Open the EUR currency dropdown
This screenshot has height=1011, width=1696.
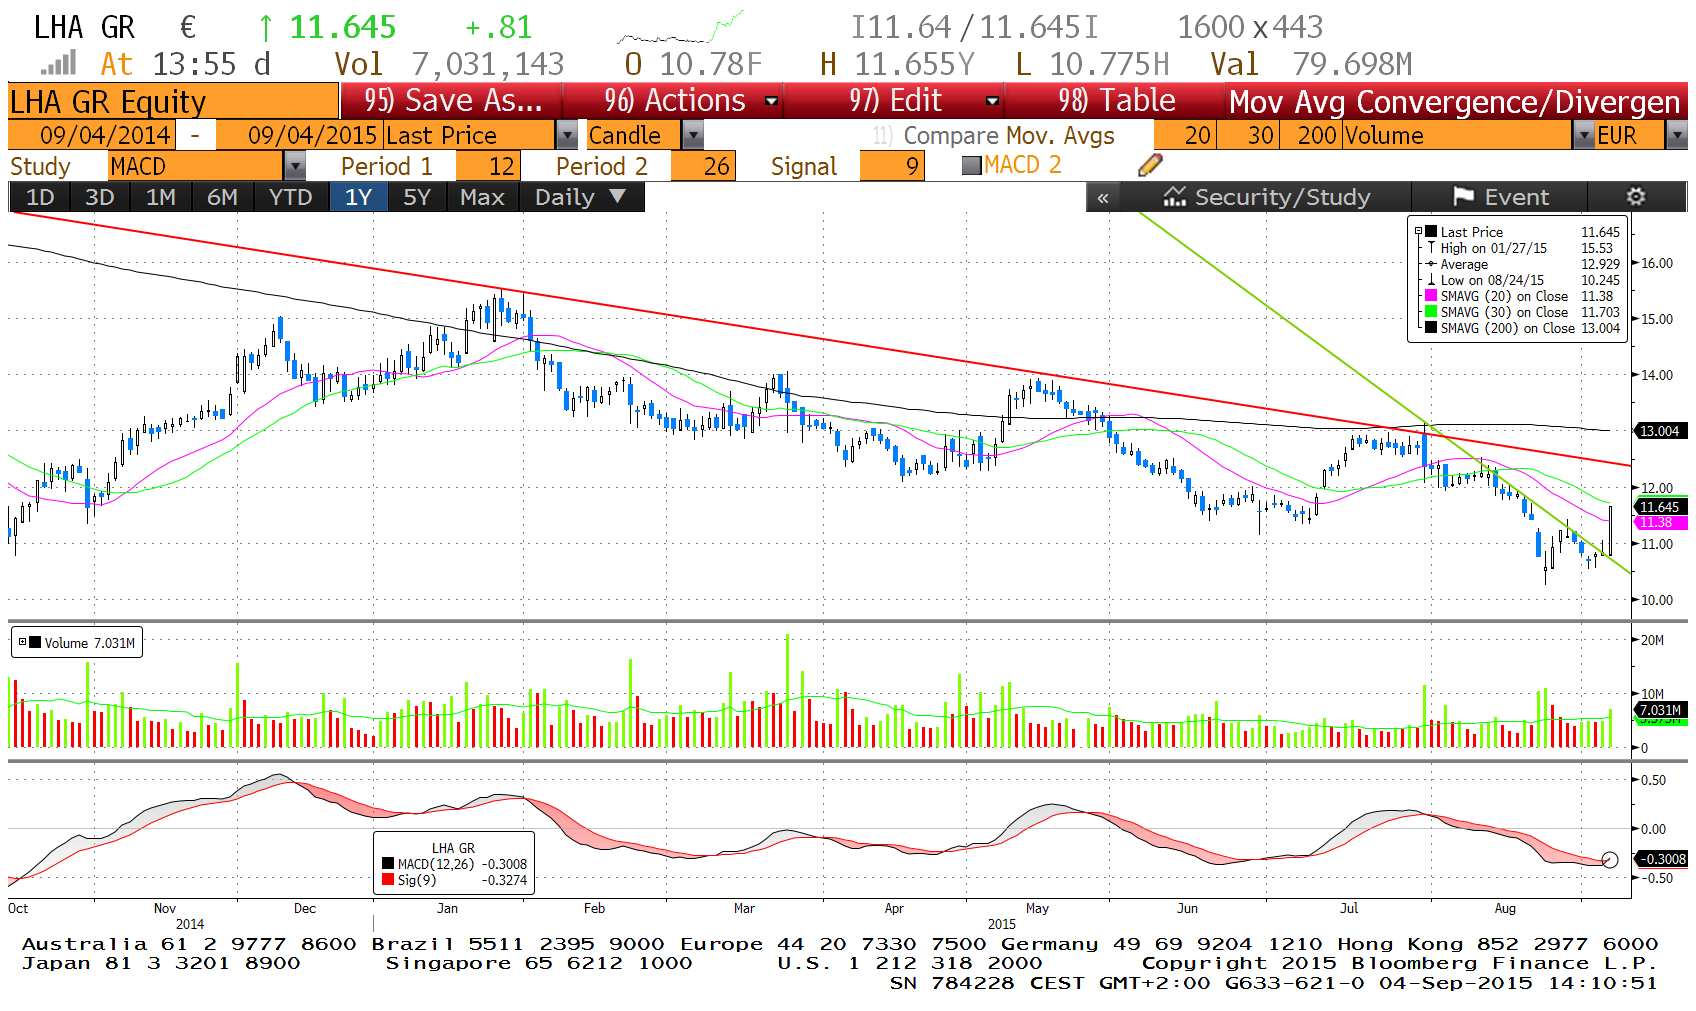point(1677,135)
